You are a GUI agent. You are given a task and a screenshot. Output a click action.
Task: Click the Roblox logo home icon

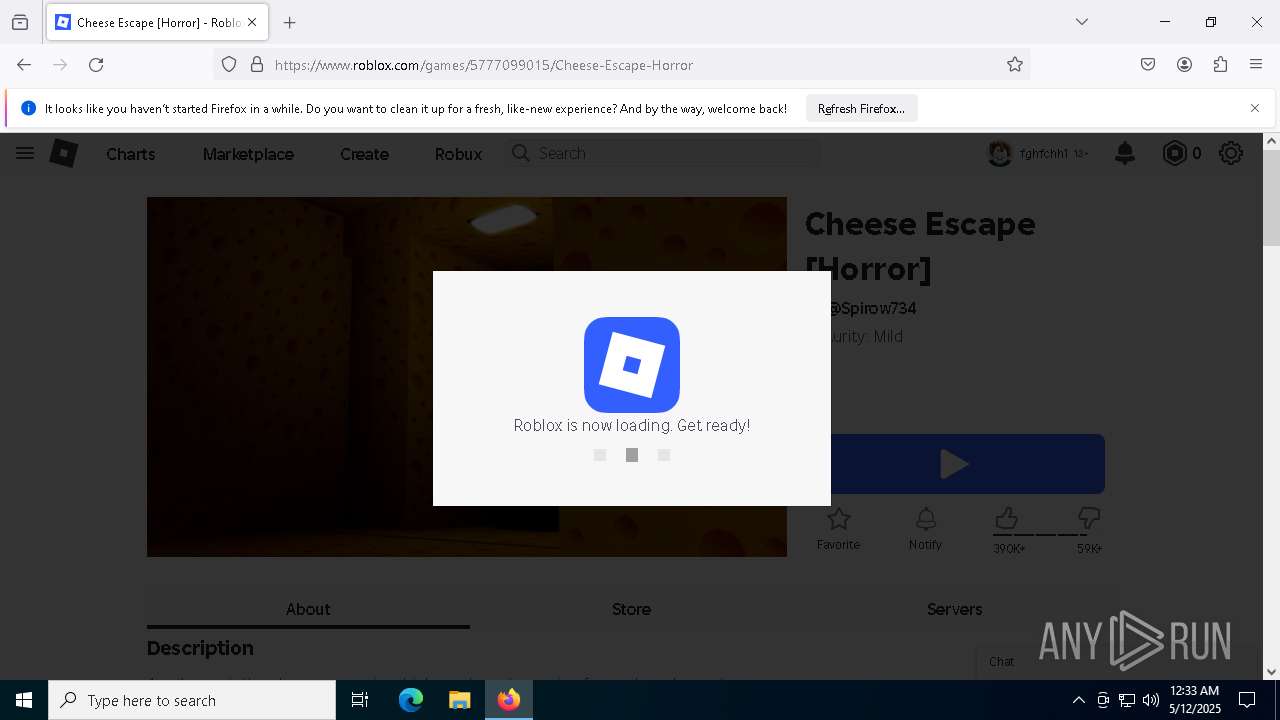(x=64, y=153)
